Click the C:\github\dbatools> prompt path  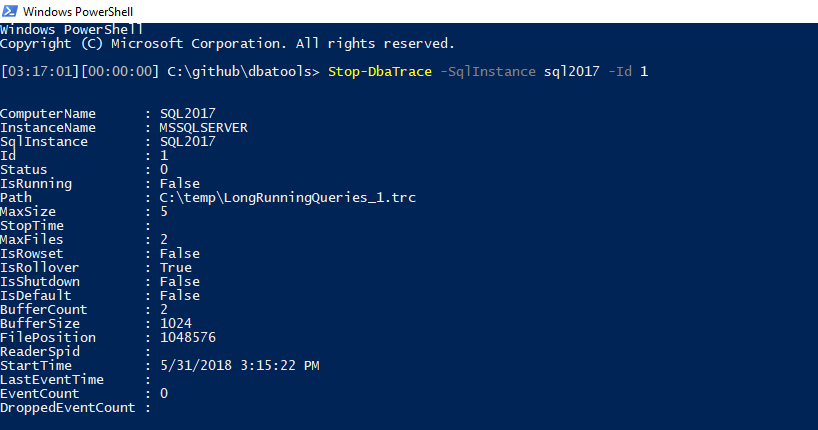pyautogui.click(x=244, y=72)
